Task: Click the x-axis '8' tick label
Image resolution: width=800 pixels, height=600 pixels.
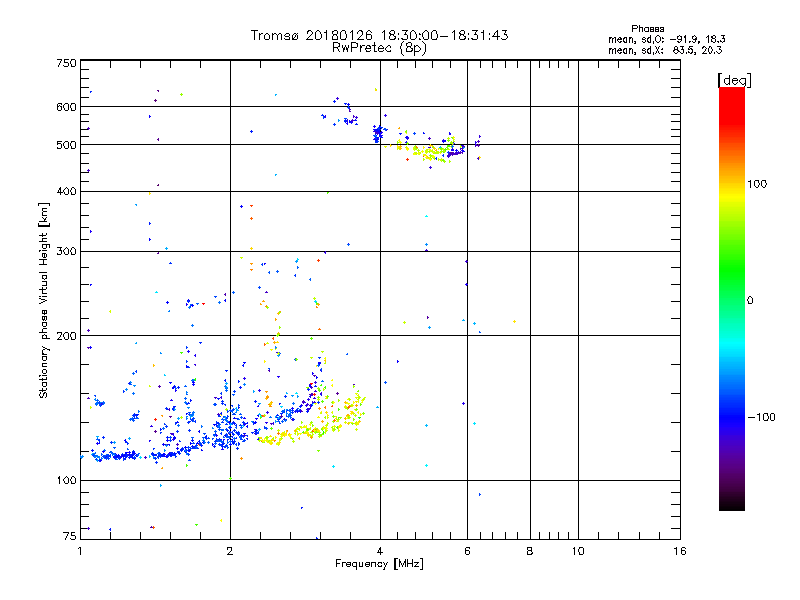Action: point(530,551)
